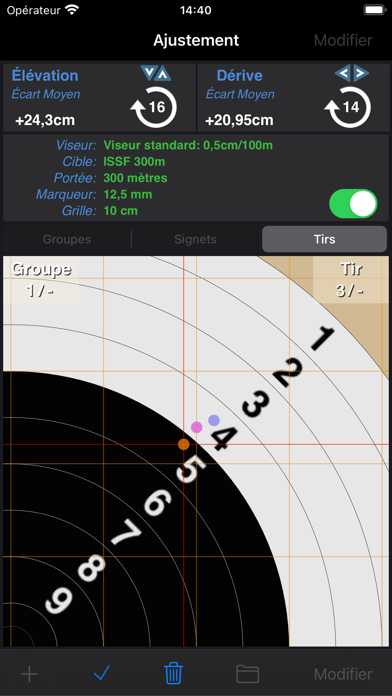This screenshot has height=696, width=392.
Task: Tap the Wi-Fi status icon
Action: pyautogui.click(x=71, y=10)
